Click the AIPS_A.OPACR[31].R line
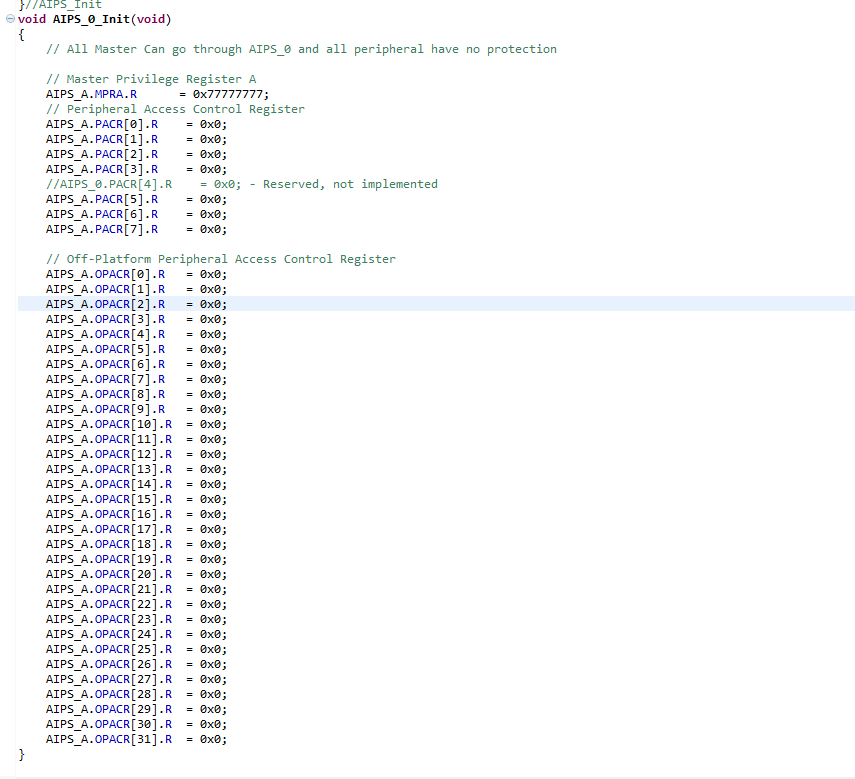The width and height of the screenshot is (855, 779). (136, 739)
